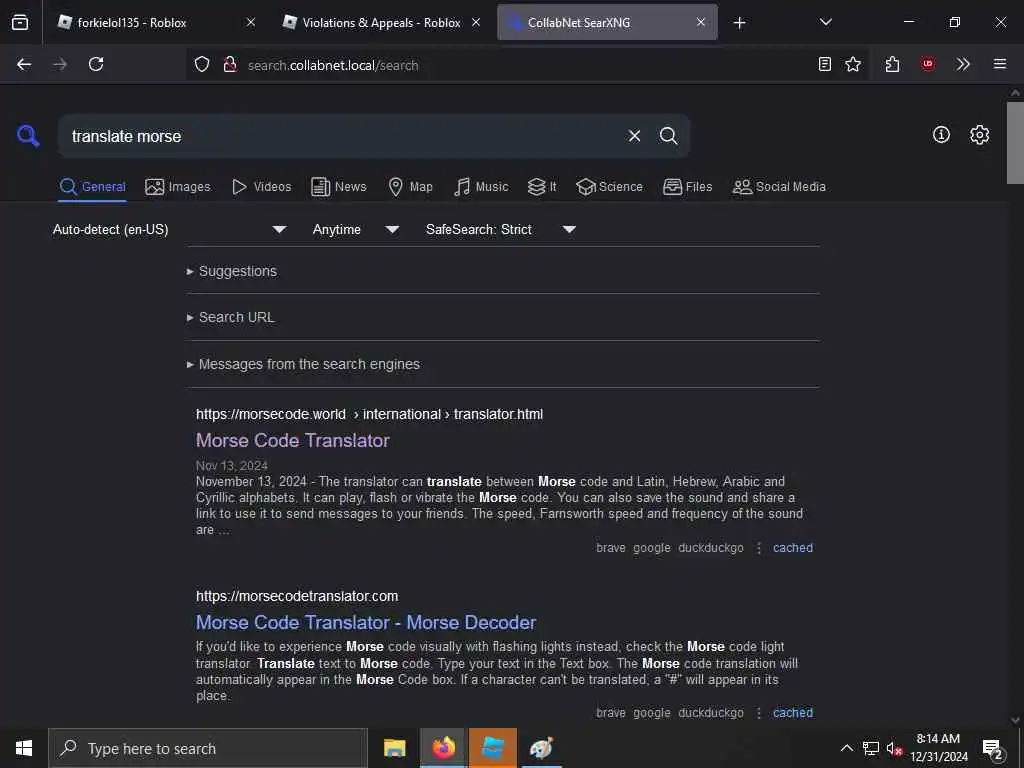Open Firefox from the taskbar
This screenshot has width=1024, height=768.
coord(443,748)
